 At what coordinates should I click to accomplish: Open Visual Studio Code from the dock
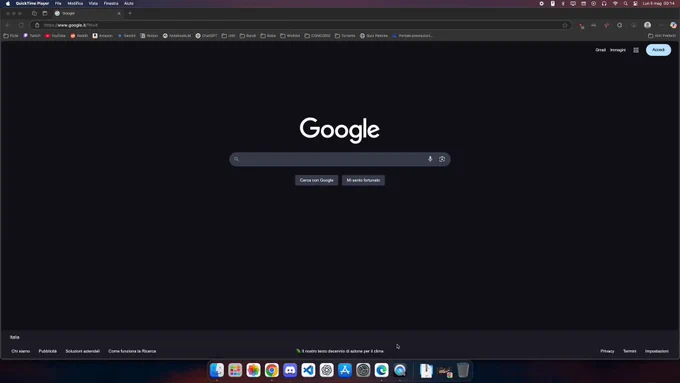308,370
